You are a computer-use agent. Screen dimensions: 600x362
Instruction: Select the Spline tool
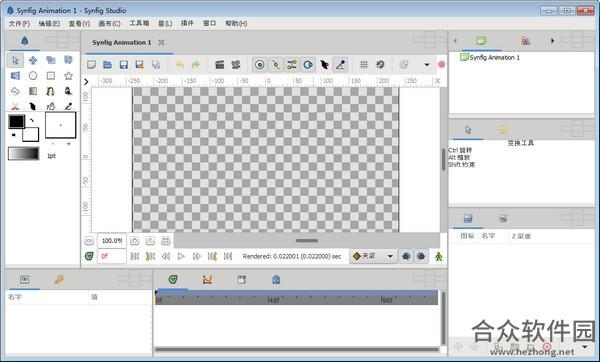[51, 91]
